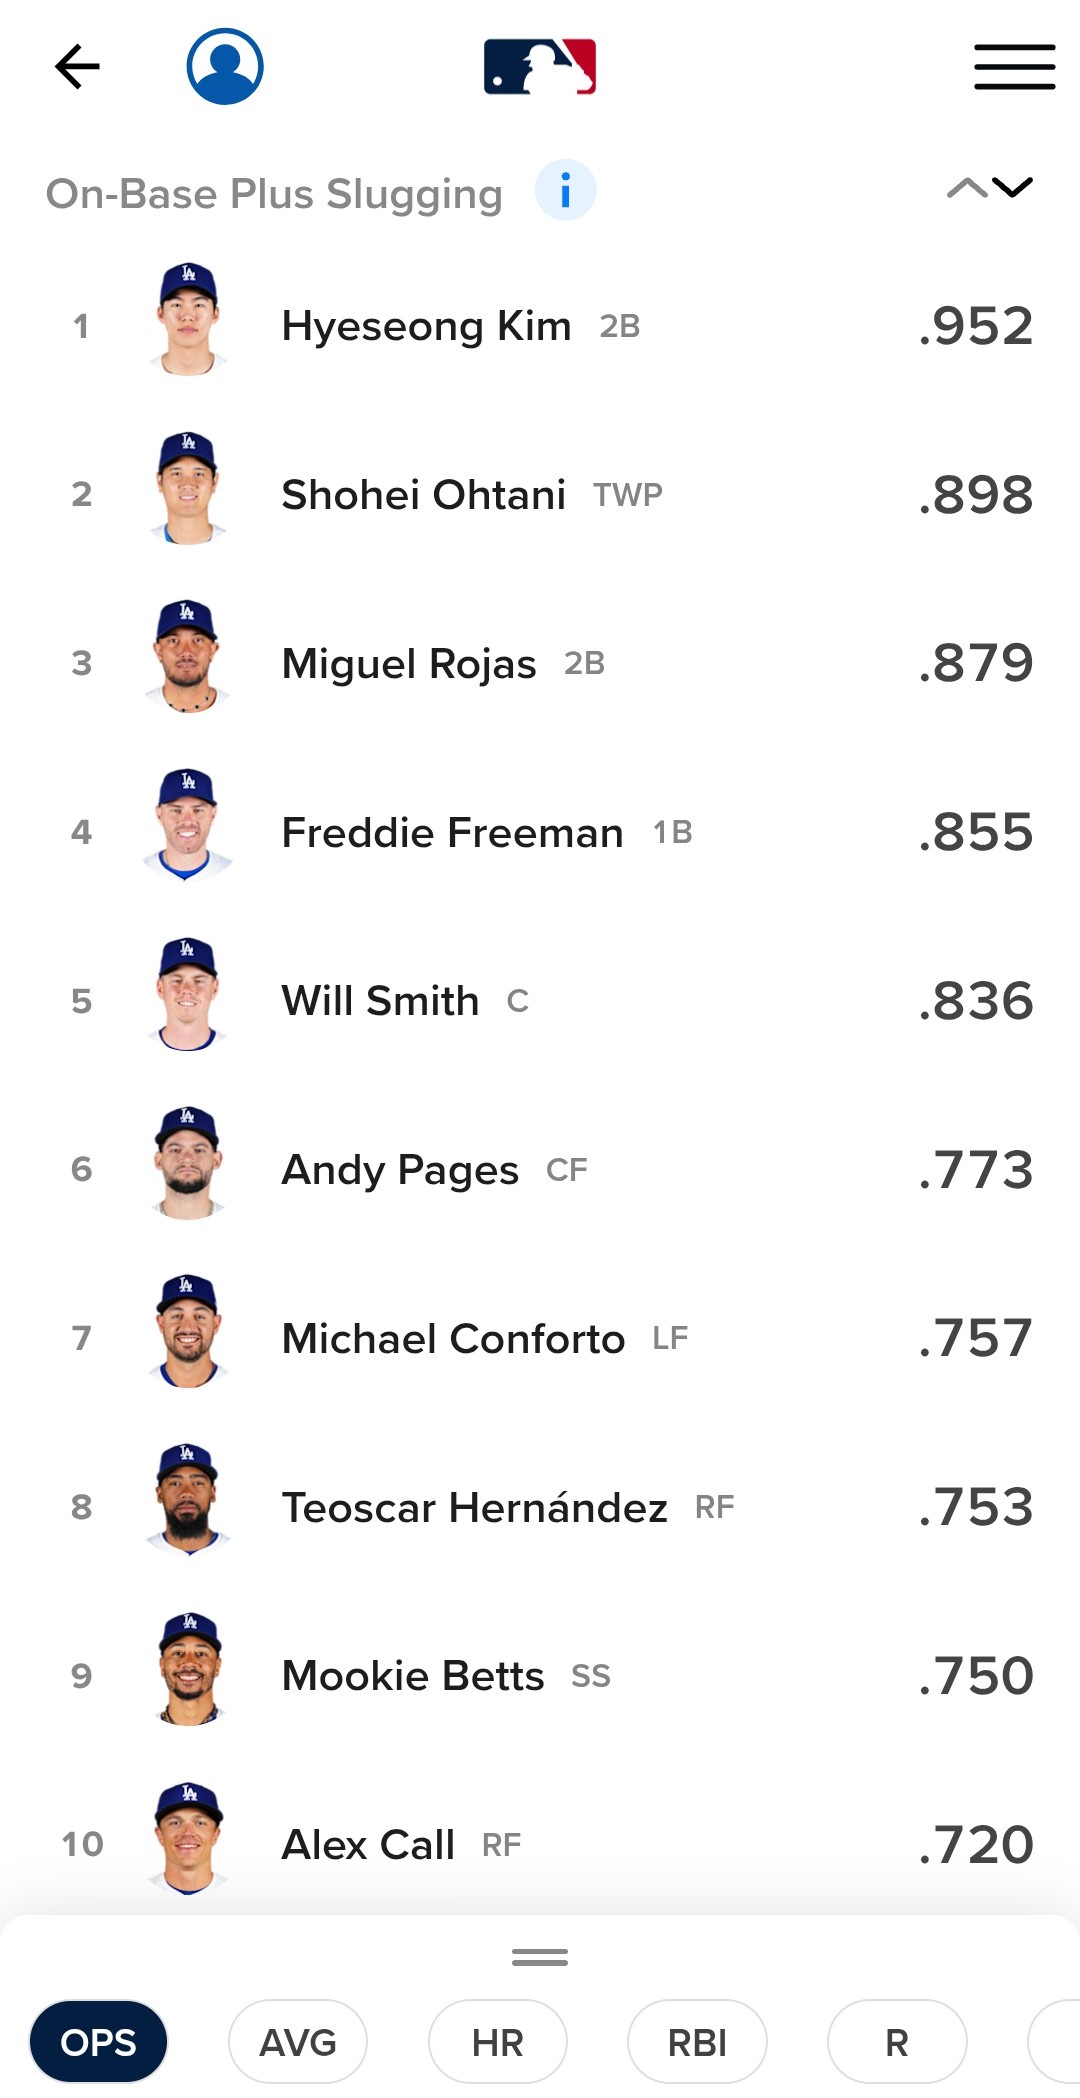Show On-Base Plus Slugging info

(565, 190)
